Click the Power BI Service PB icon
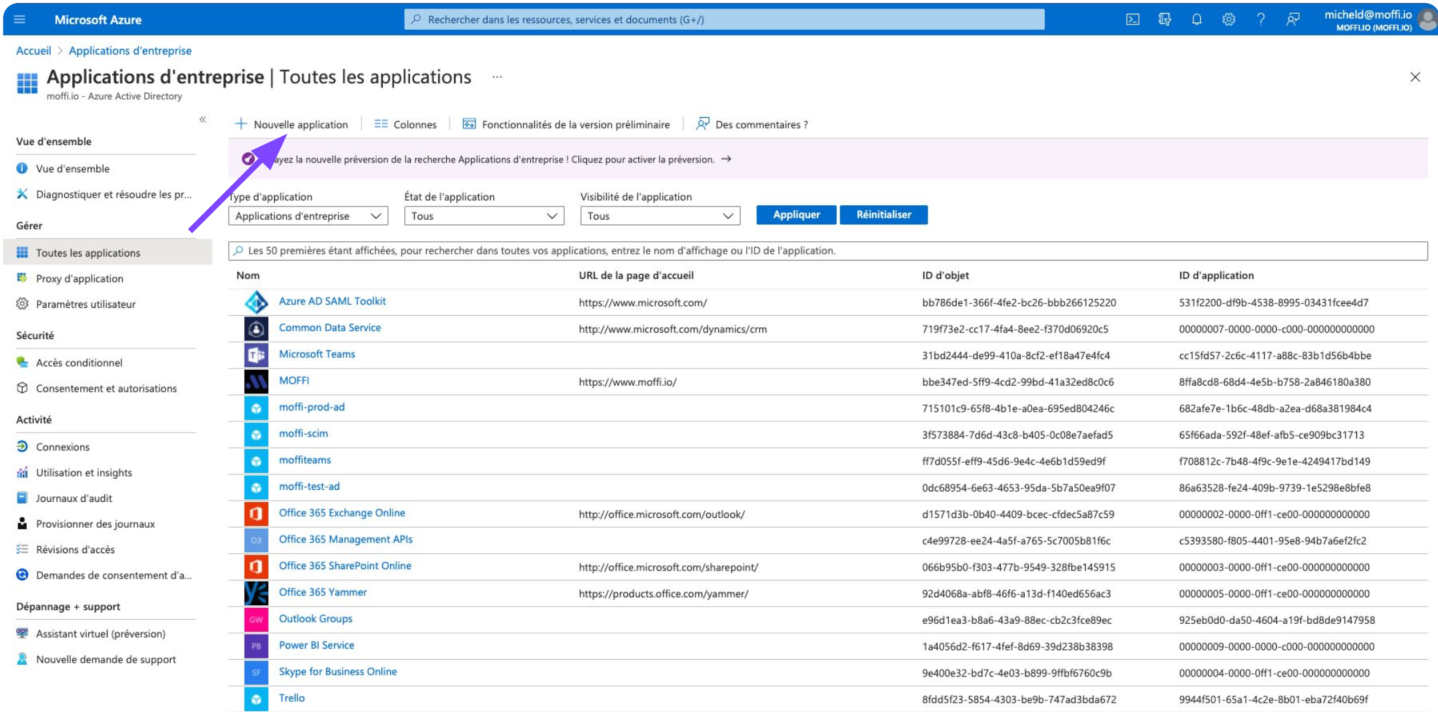The image size is (1438, 712). tap(257, 646)
